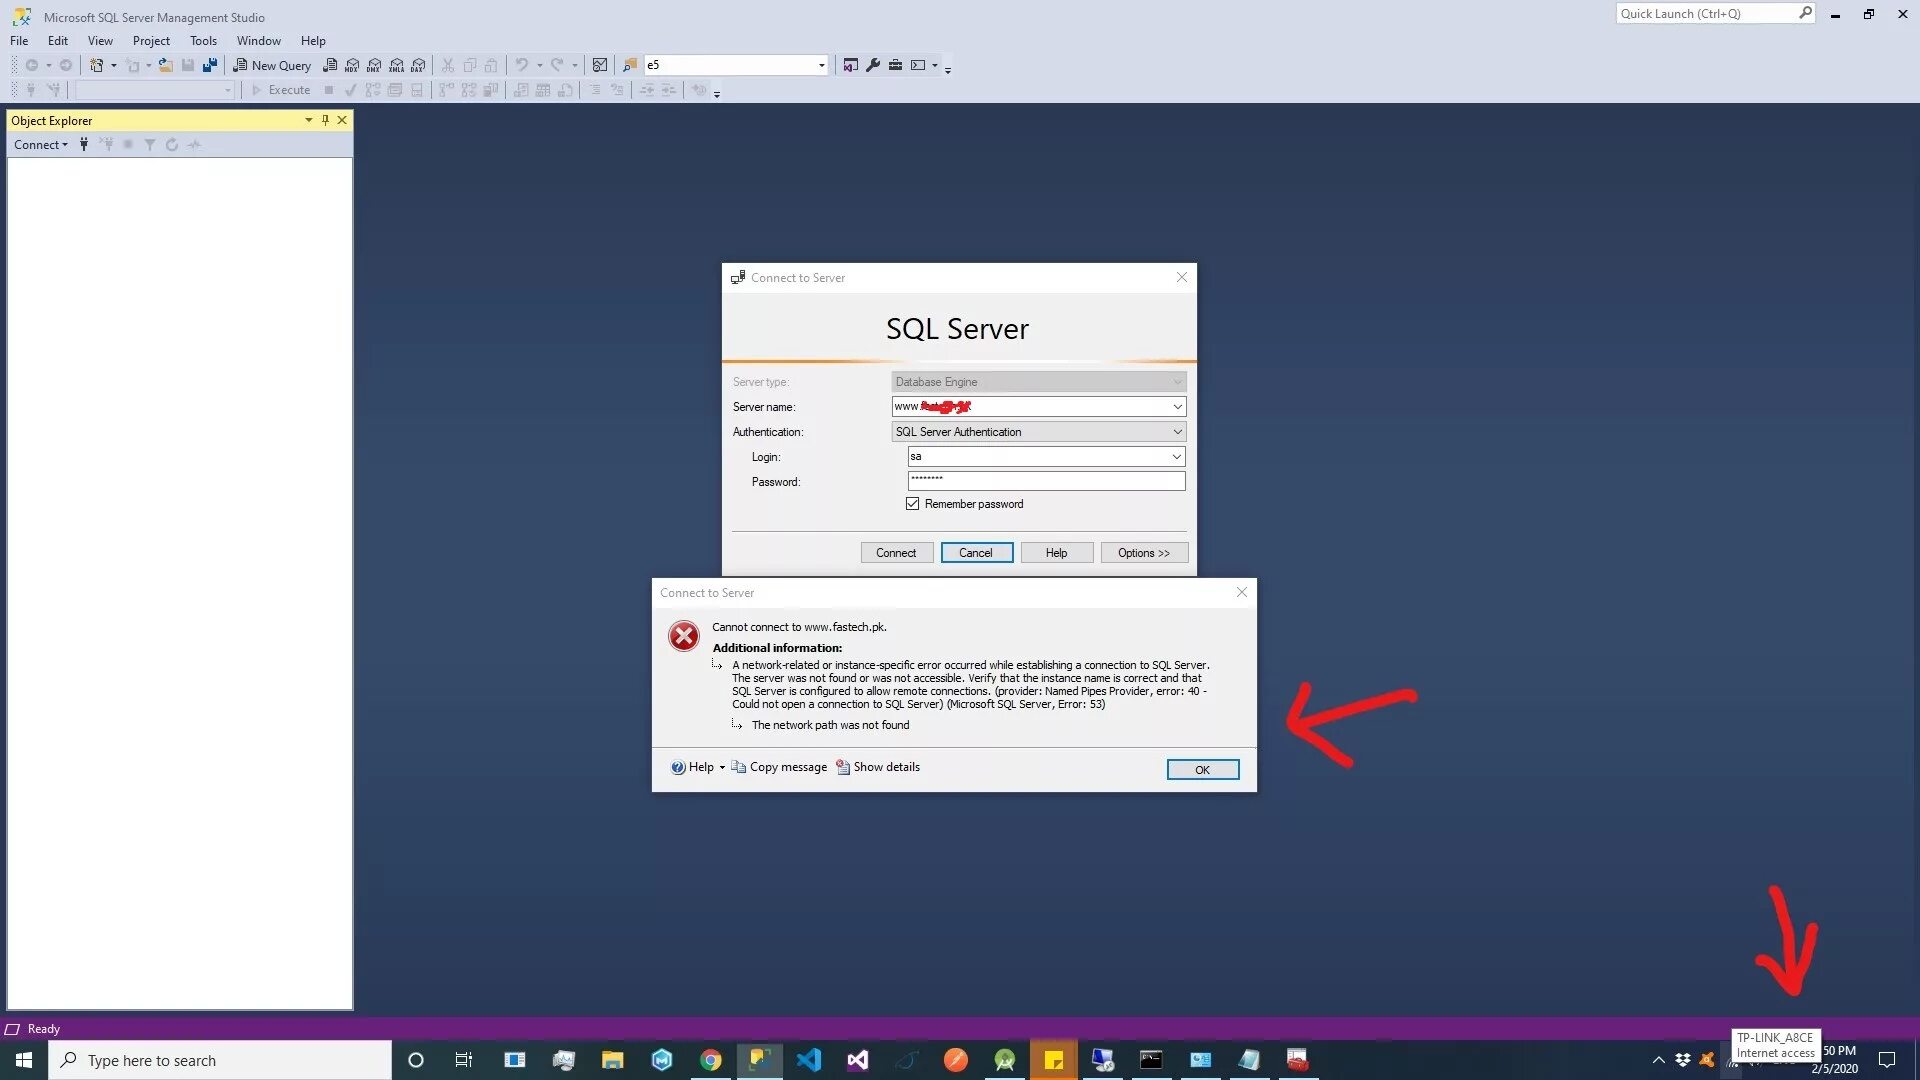The width and height of the screenshot is (1920, 1080).
Task: Click Options >> to expand connection settings
Action: click(1143, 553)
